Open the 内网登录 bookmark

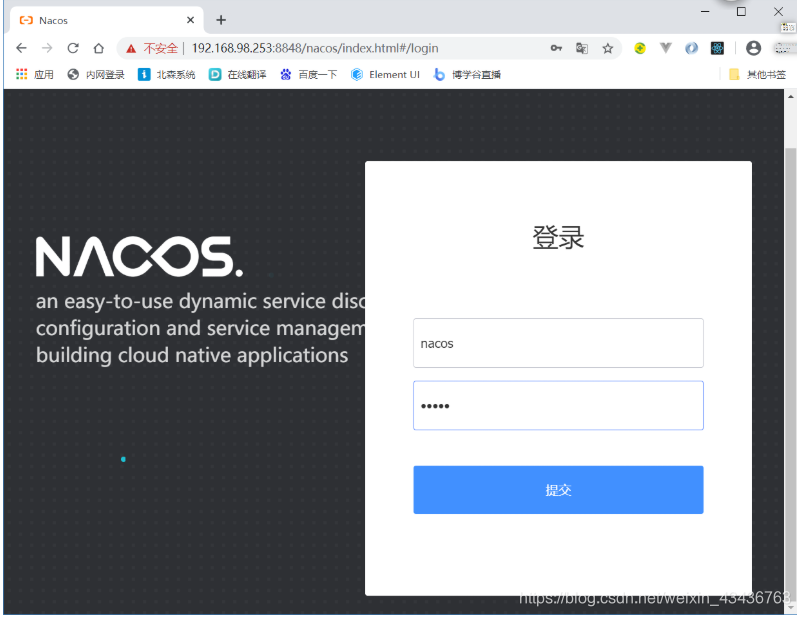coord(96,75)
